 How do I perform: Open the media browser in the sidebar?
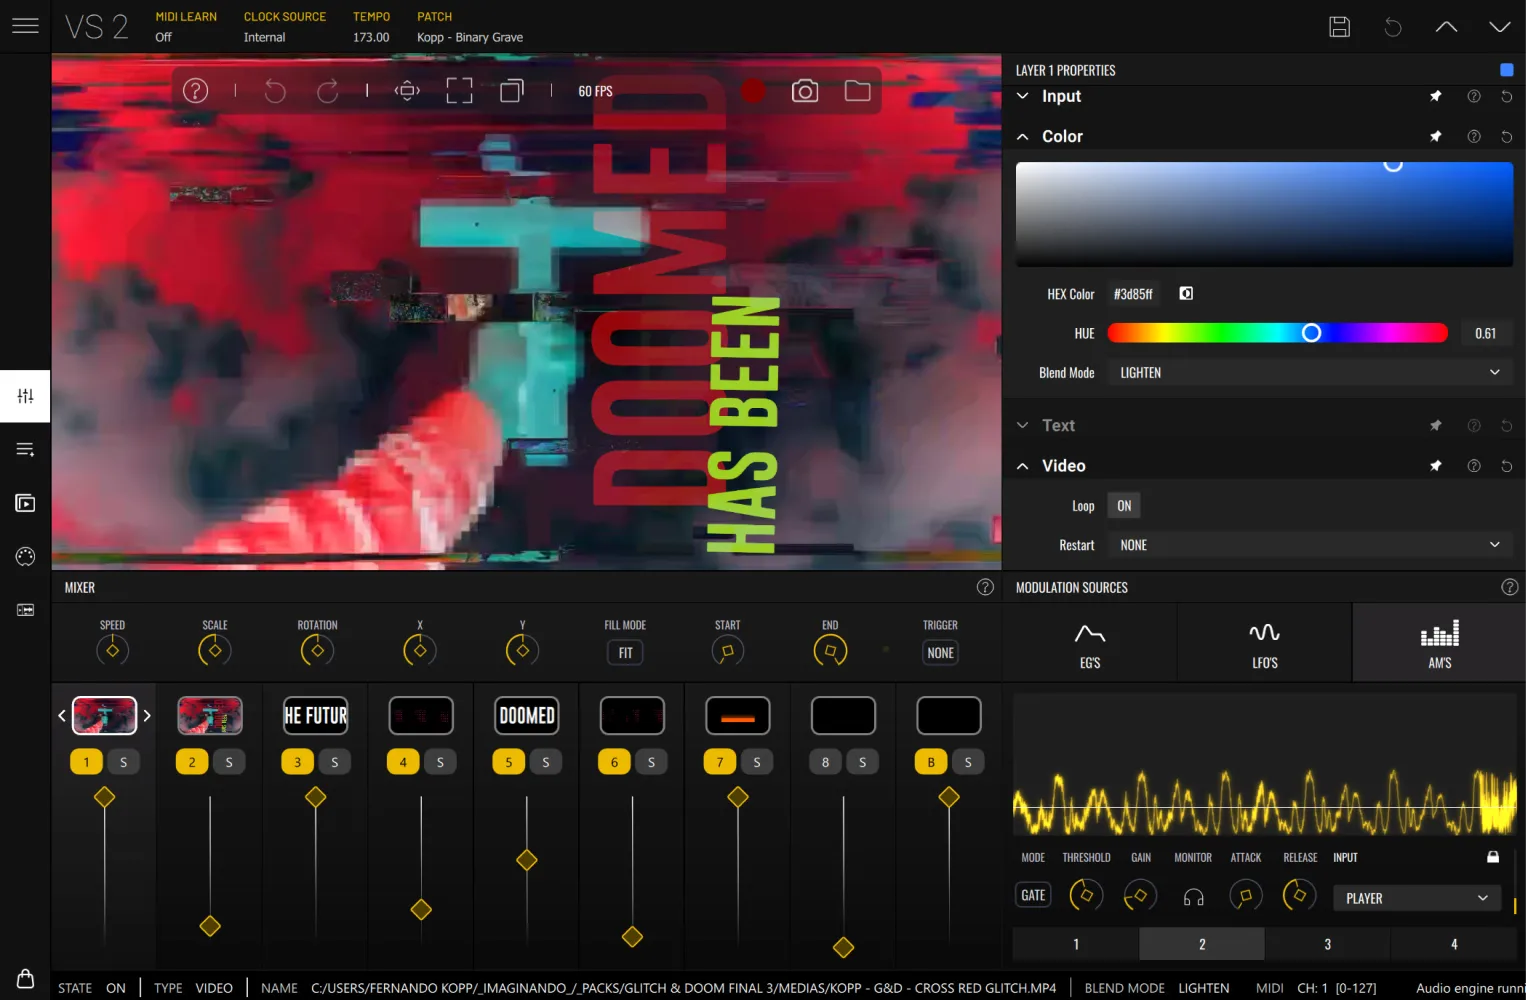coord(25,503)
